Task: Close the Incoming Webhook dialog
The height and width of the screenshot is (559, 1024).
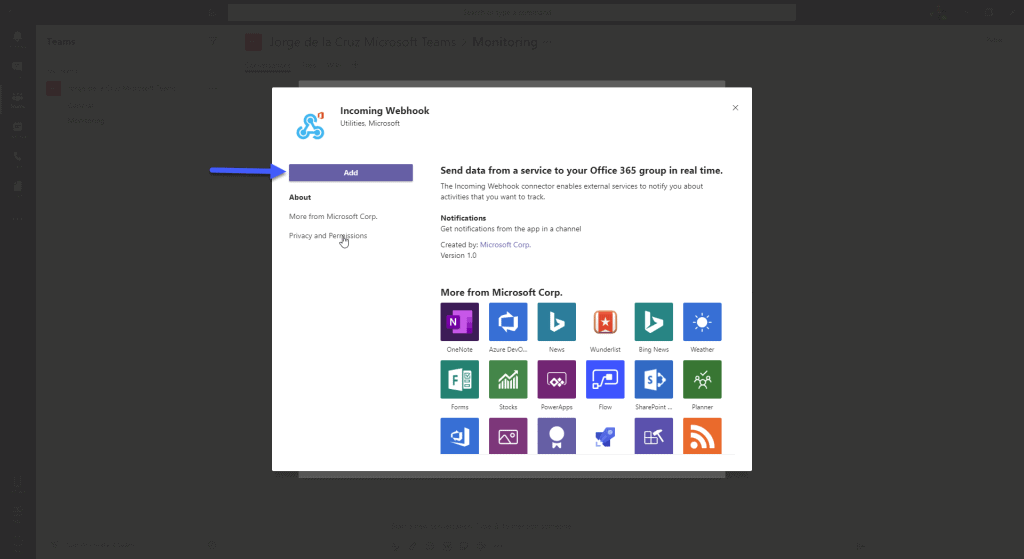Action: click(735, 108)
